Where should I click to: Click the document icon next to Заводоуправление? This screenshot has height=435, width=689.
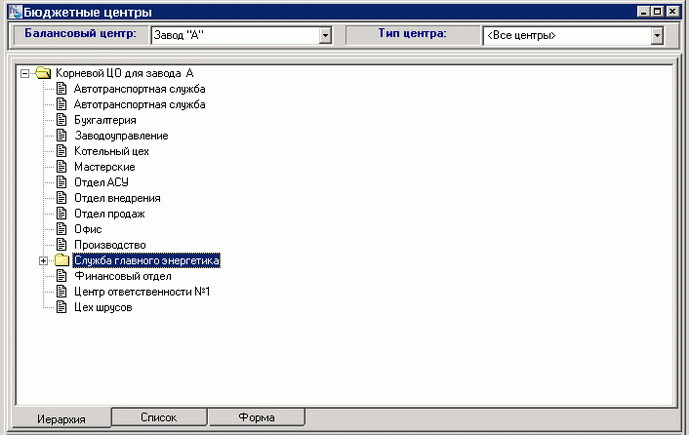[62, 135]
